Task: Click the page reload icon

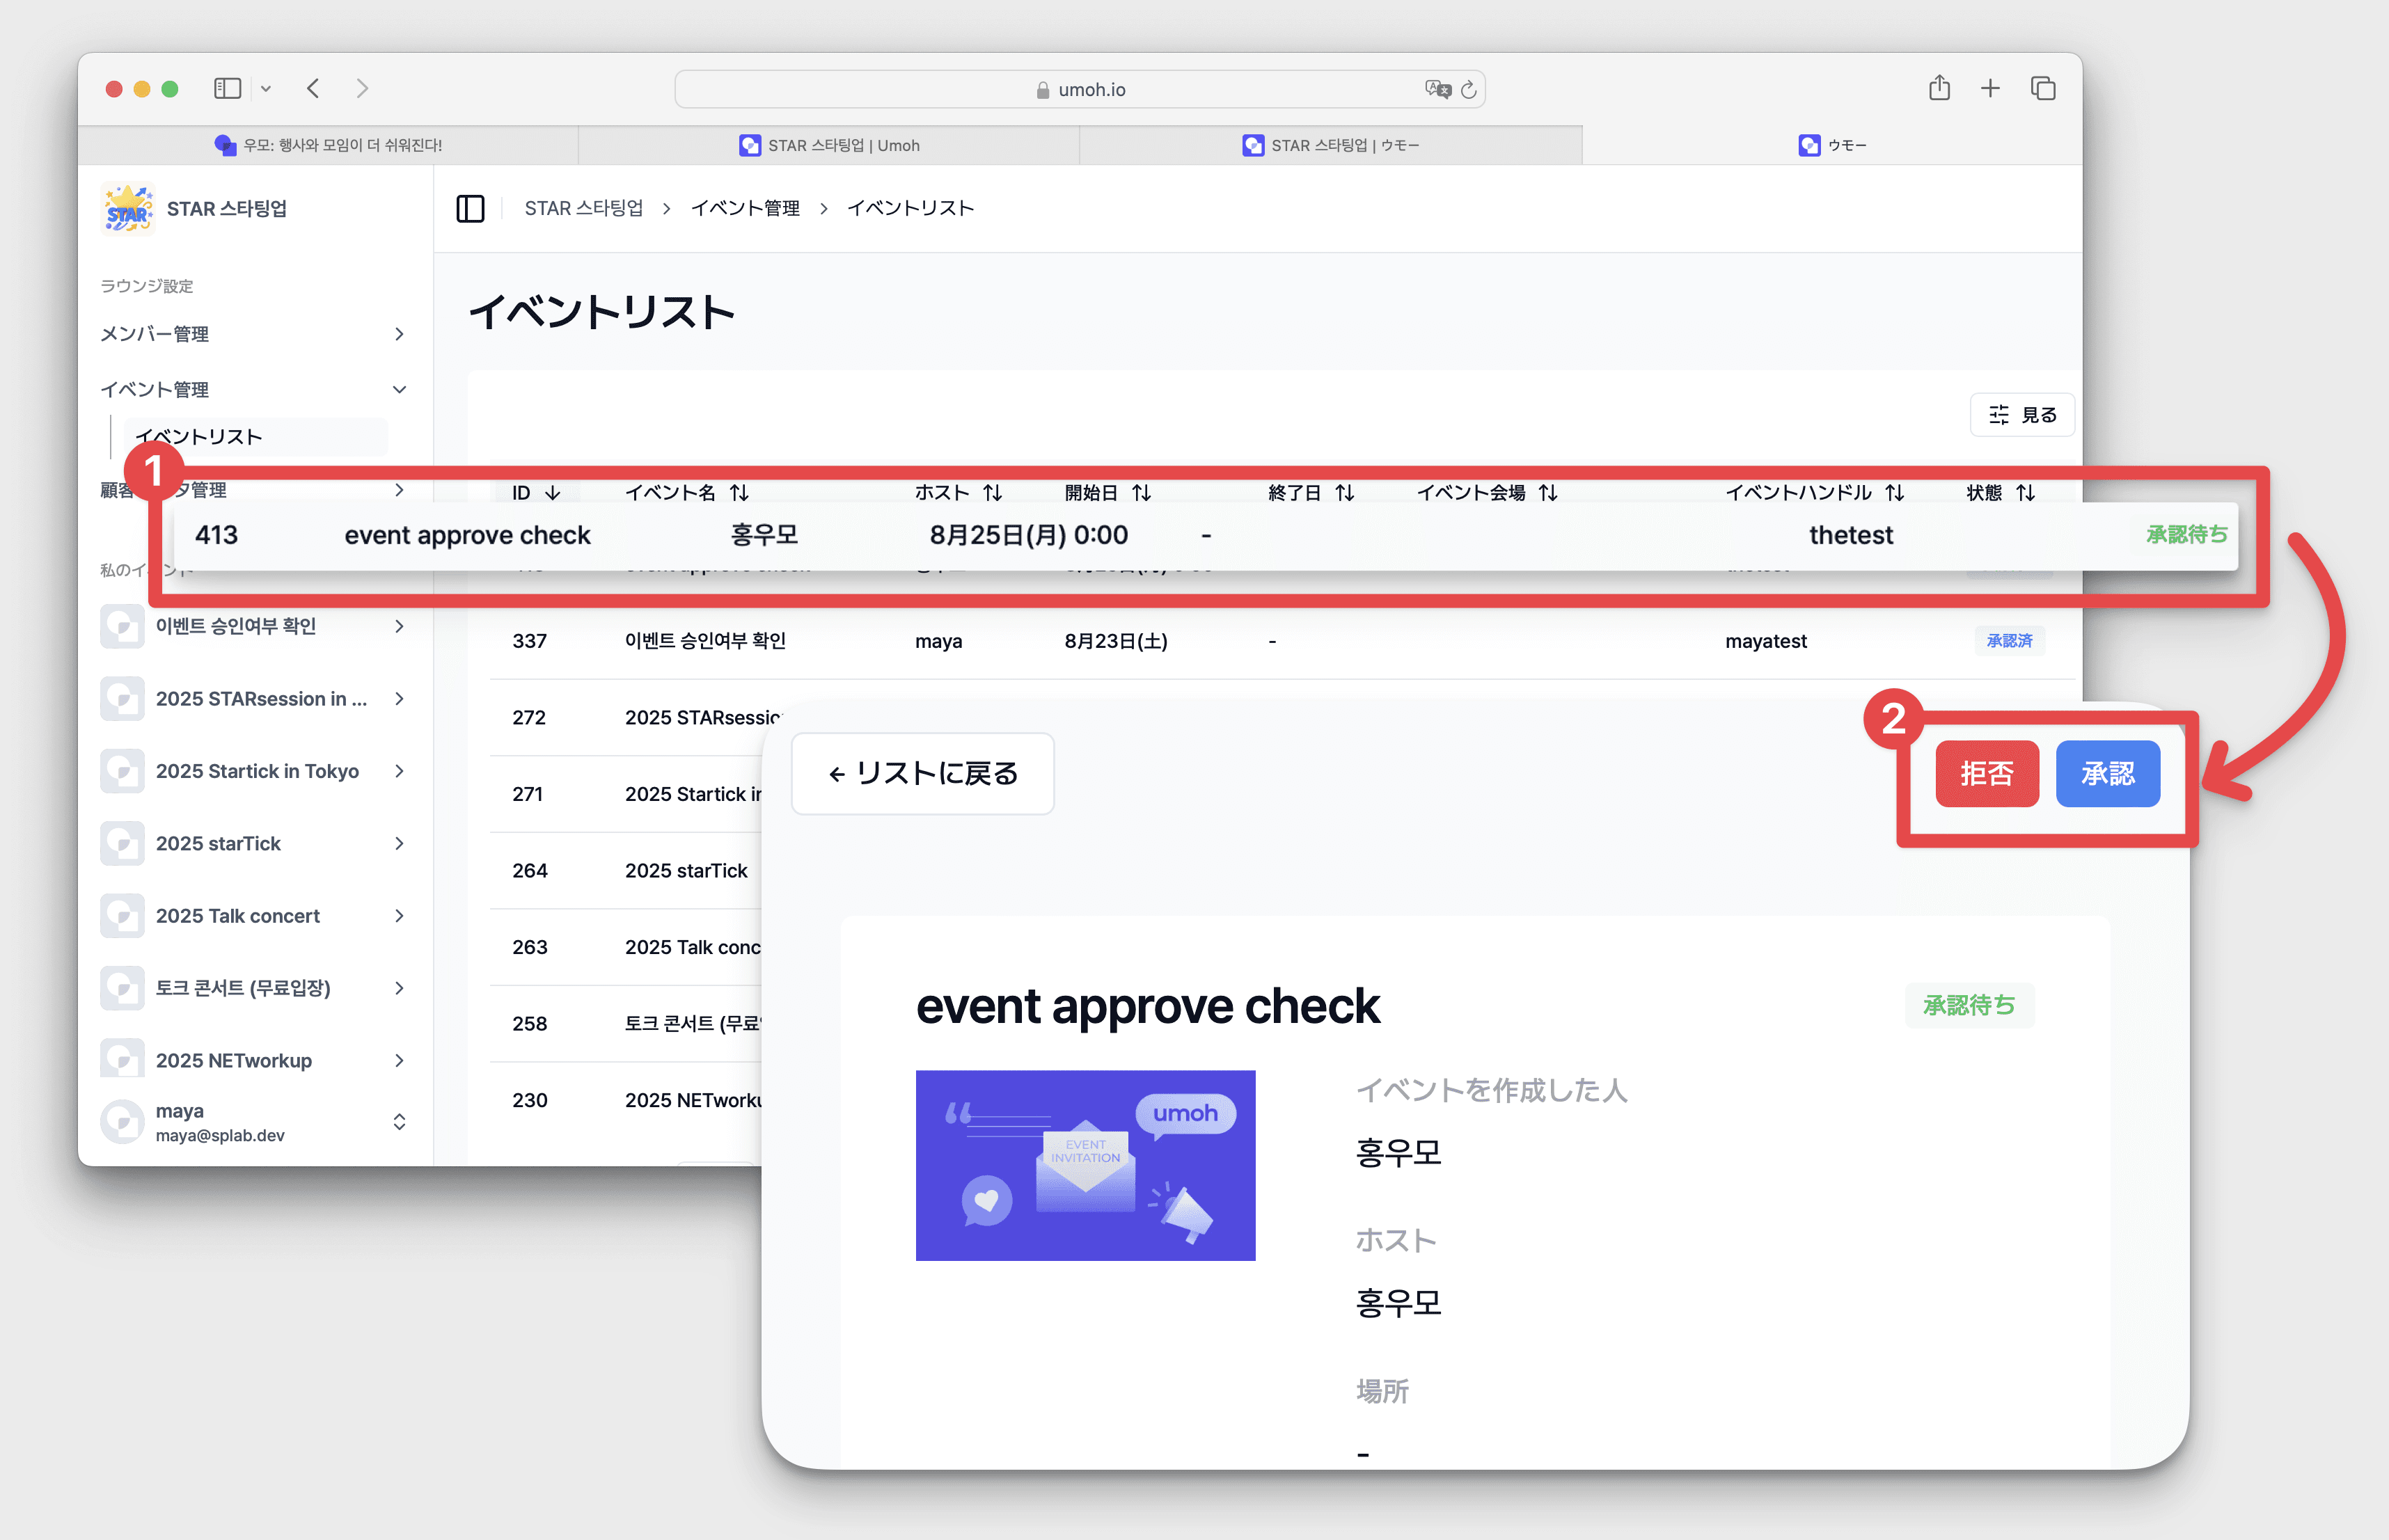Action: [x=1468, y=90]
